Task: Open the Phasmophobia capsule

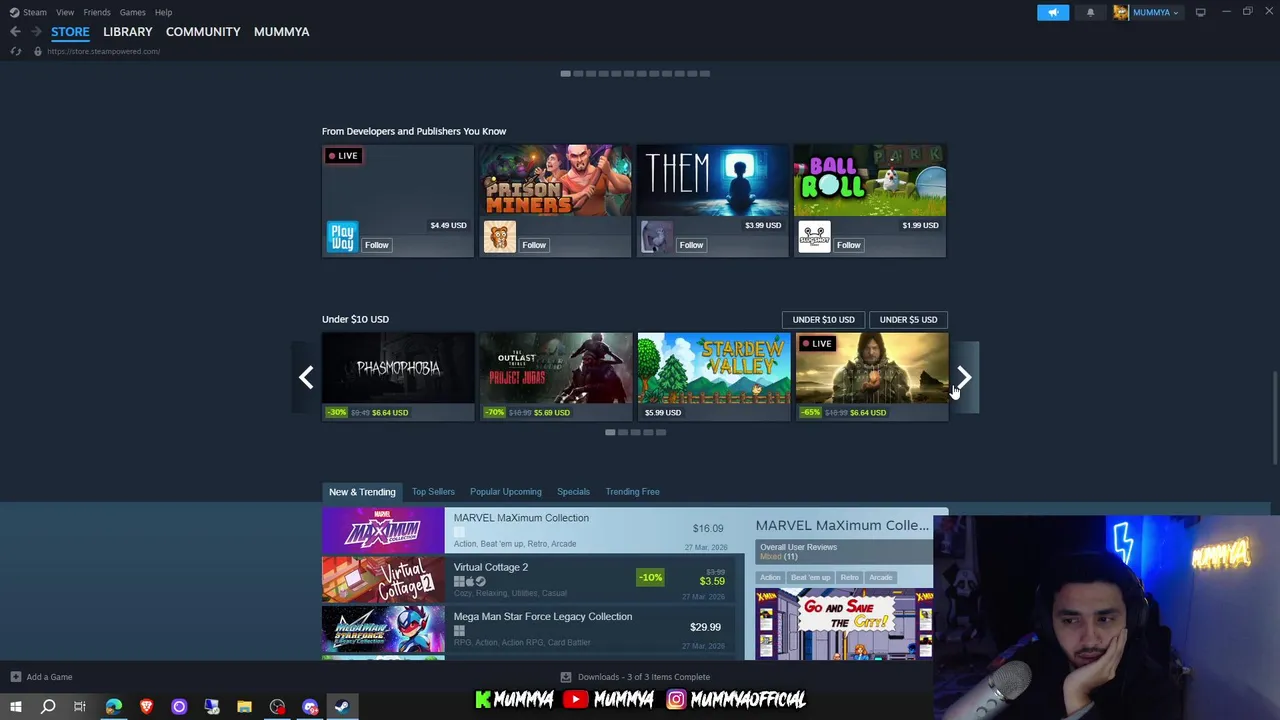Action: pos(398,377)
